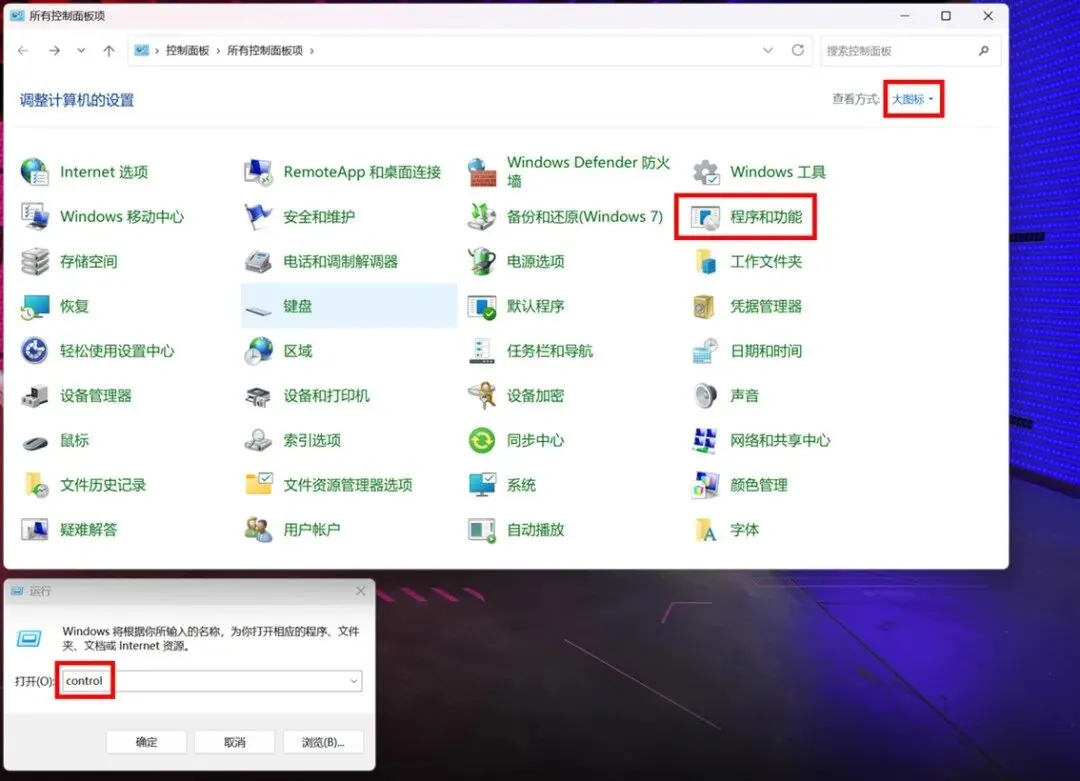Open the 颜色管理 icon
1080x781 pixels.
705,485
